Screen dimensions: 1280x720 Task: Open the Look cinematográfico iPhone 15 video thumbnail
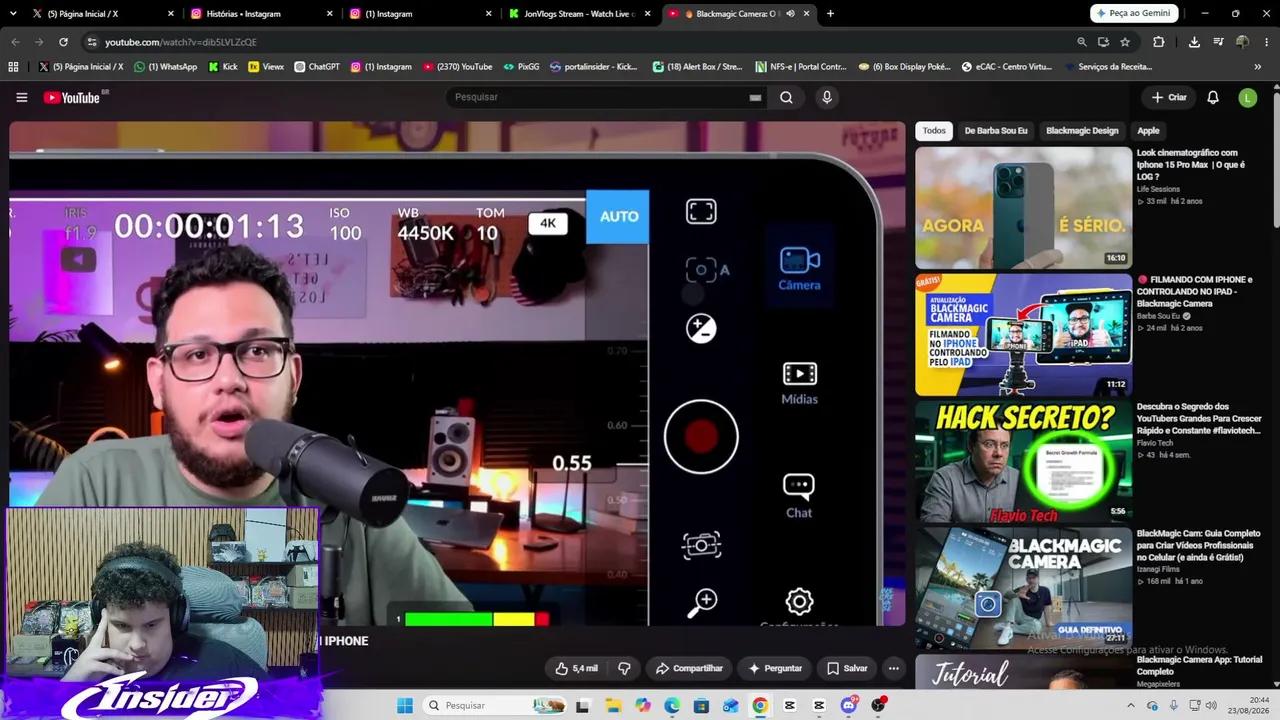click(x=1023, y=208)
